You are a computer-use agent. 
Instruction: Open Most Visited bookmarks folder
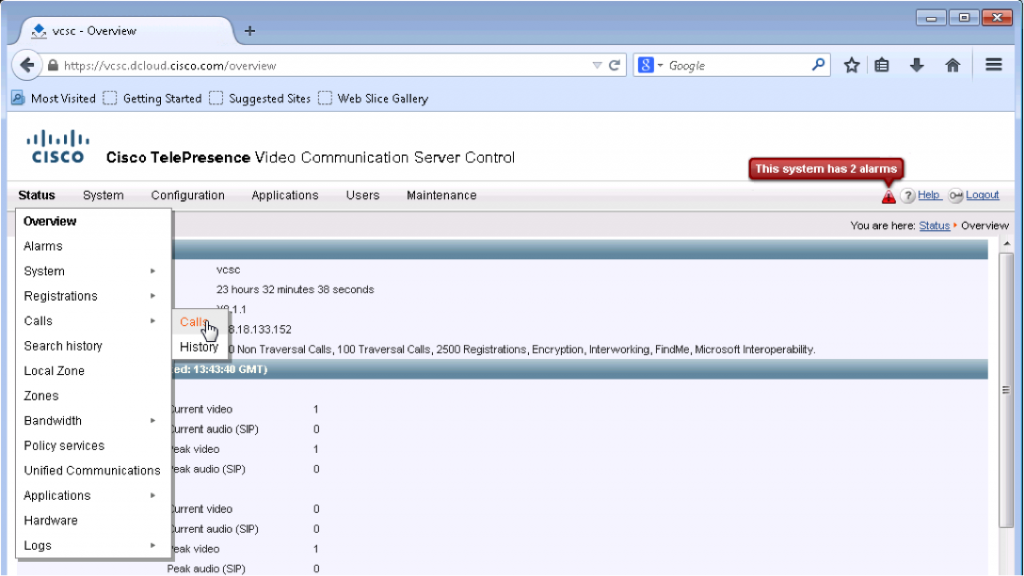[54, 99]
